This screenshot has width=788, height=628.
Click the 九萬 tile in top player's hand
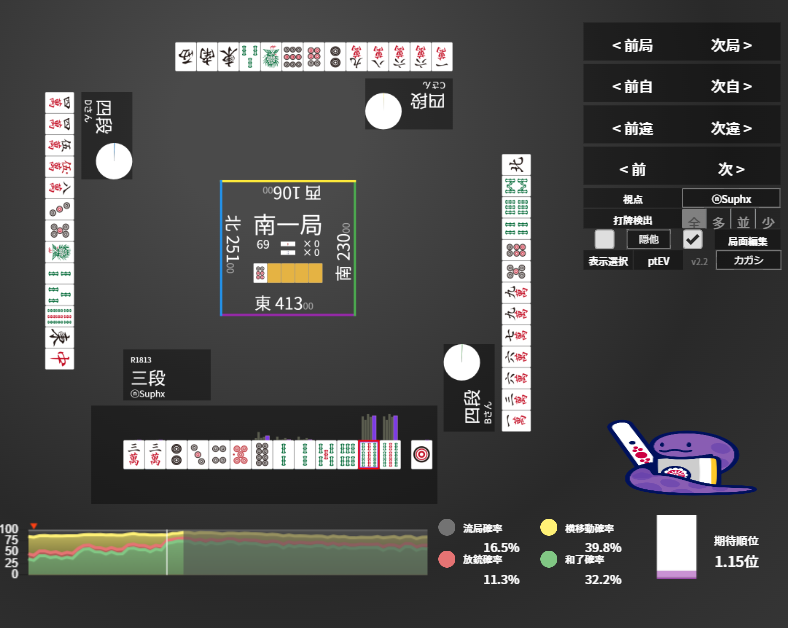[356, 57]
